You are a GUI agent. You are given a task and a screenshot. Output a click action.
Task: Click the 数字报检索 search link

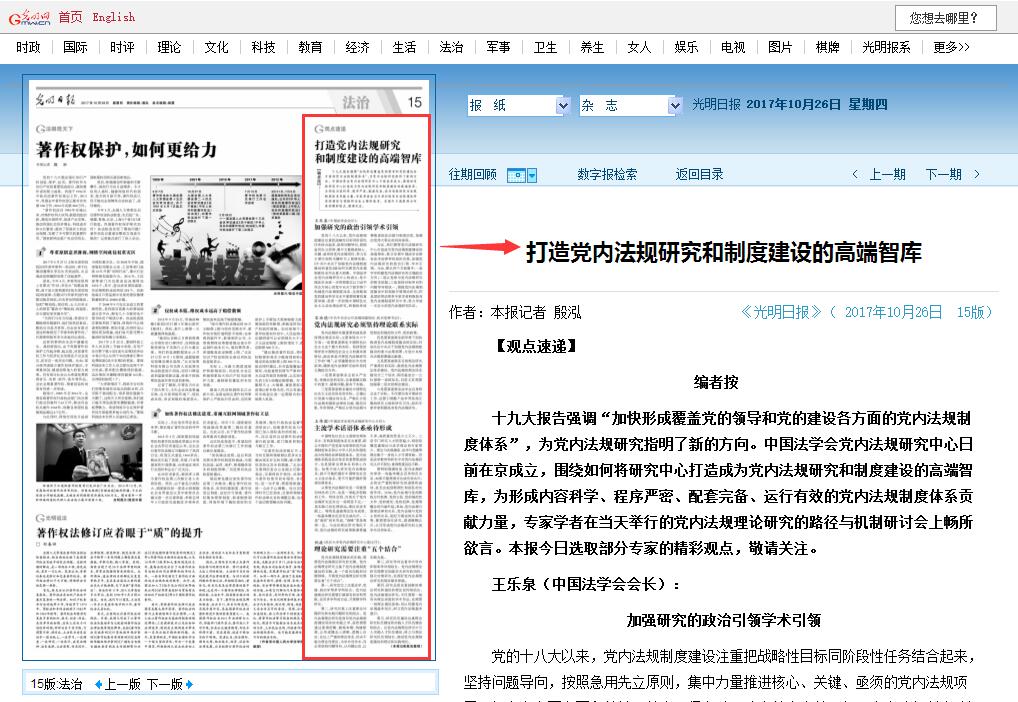pos(607,175)
